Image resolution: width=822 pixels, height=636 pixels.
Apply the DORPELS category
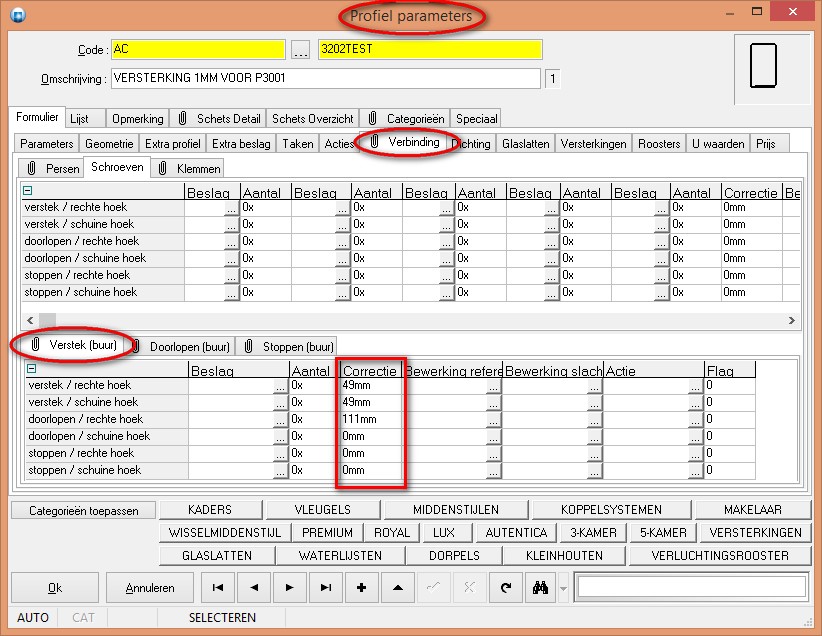[455, 556]
